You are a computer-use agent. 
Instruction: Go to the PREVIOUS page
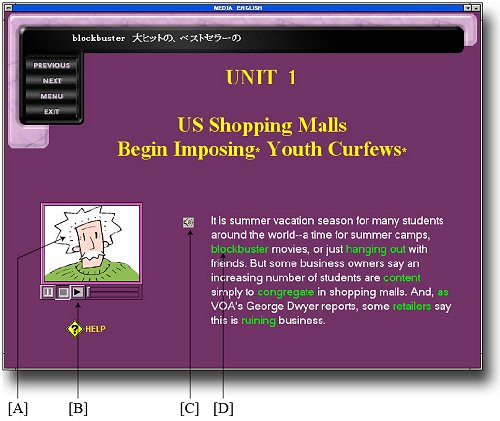pyautogui.click(x=52, y=65)
